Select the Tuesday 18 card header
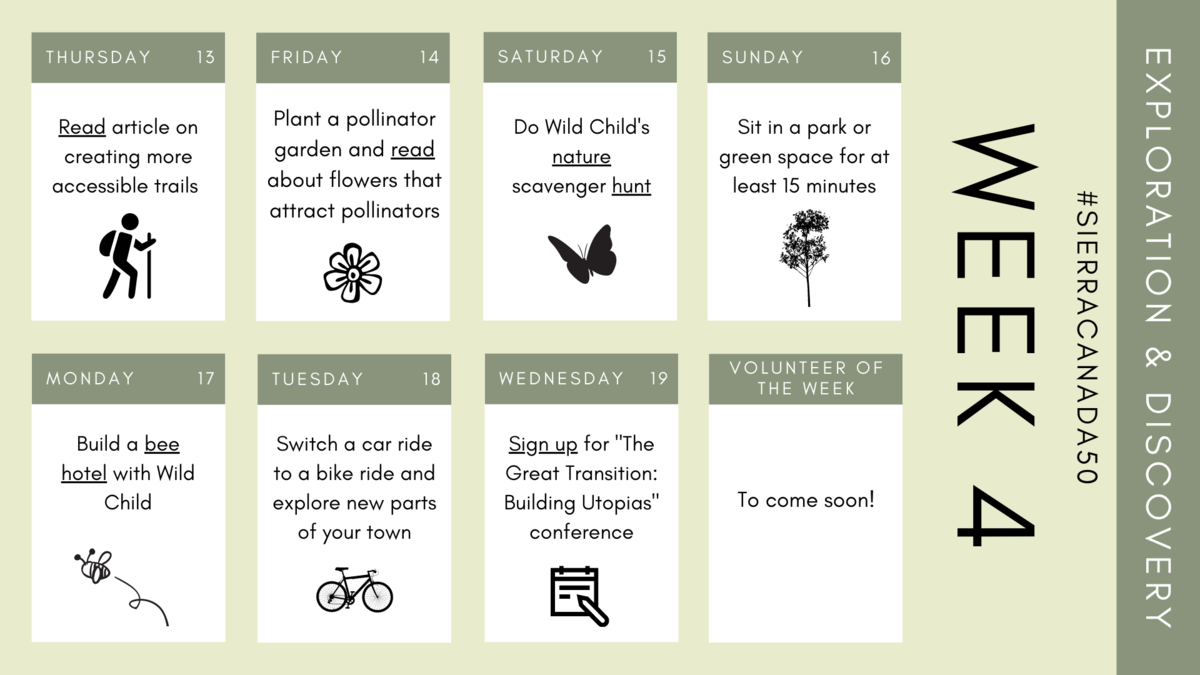Viewport: 1200px width, 675px height. 354,379
